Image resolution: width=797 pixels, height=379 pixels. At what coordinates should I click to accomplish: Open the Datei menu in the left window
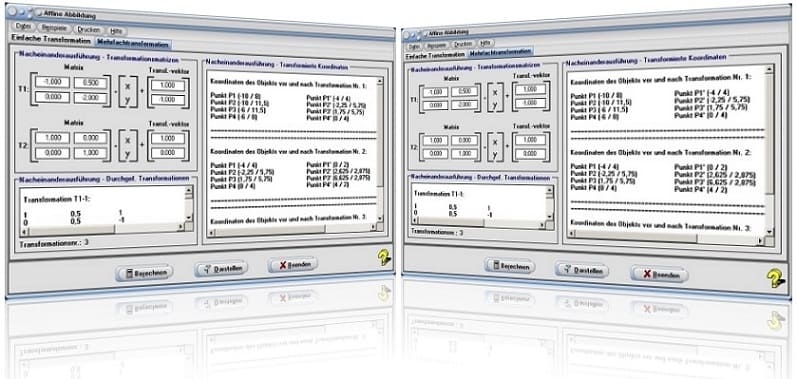point(23,25)
